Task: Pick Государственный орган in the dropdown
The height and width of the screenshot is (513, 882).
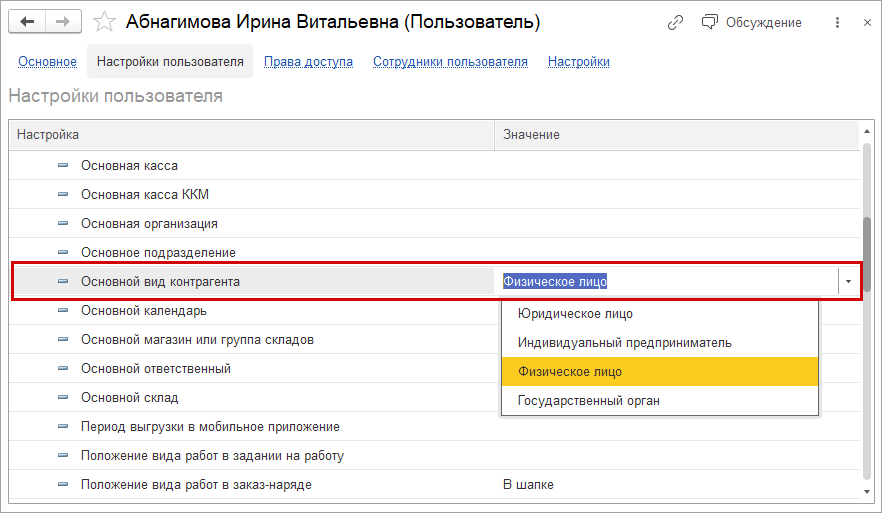Action: pos(588,401)
